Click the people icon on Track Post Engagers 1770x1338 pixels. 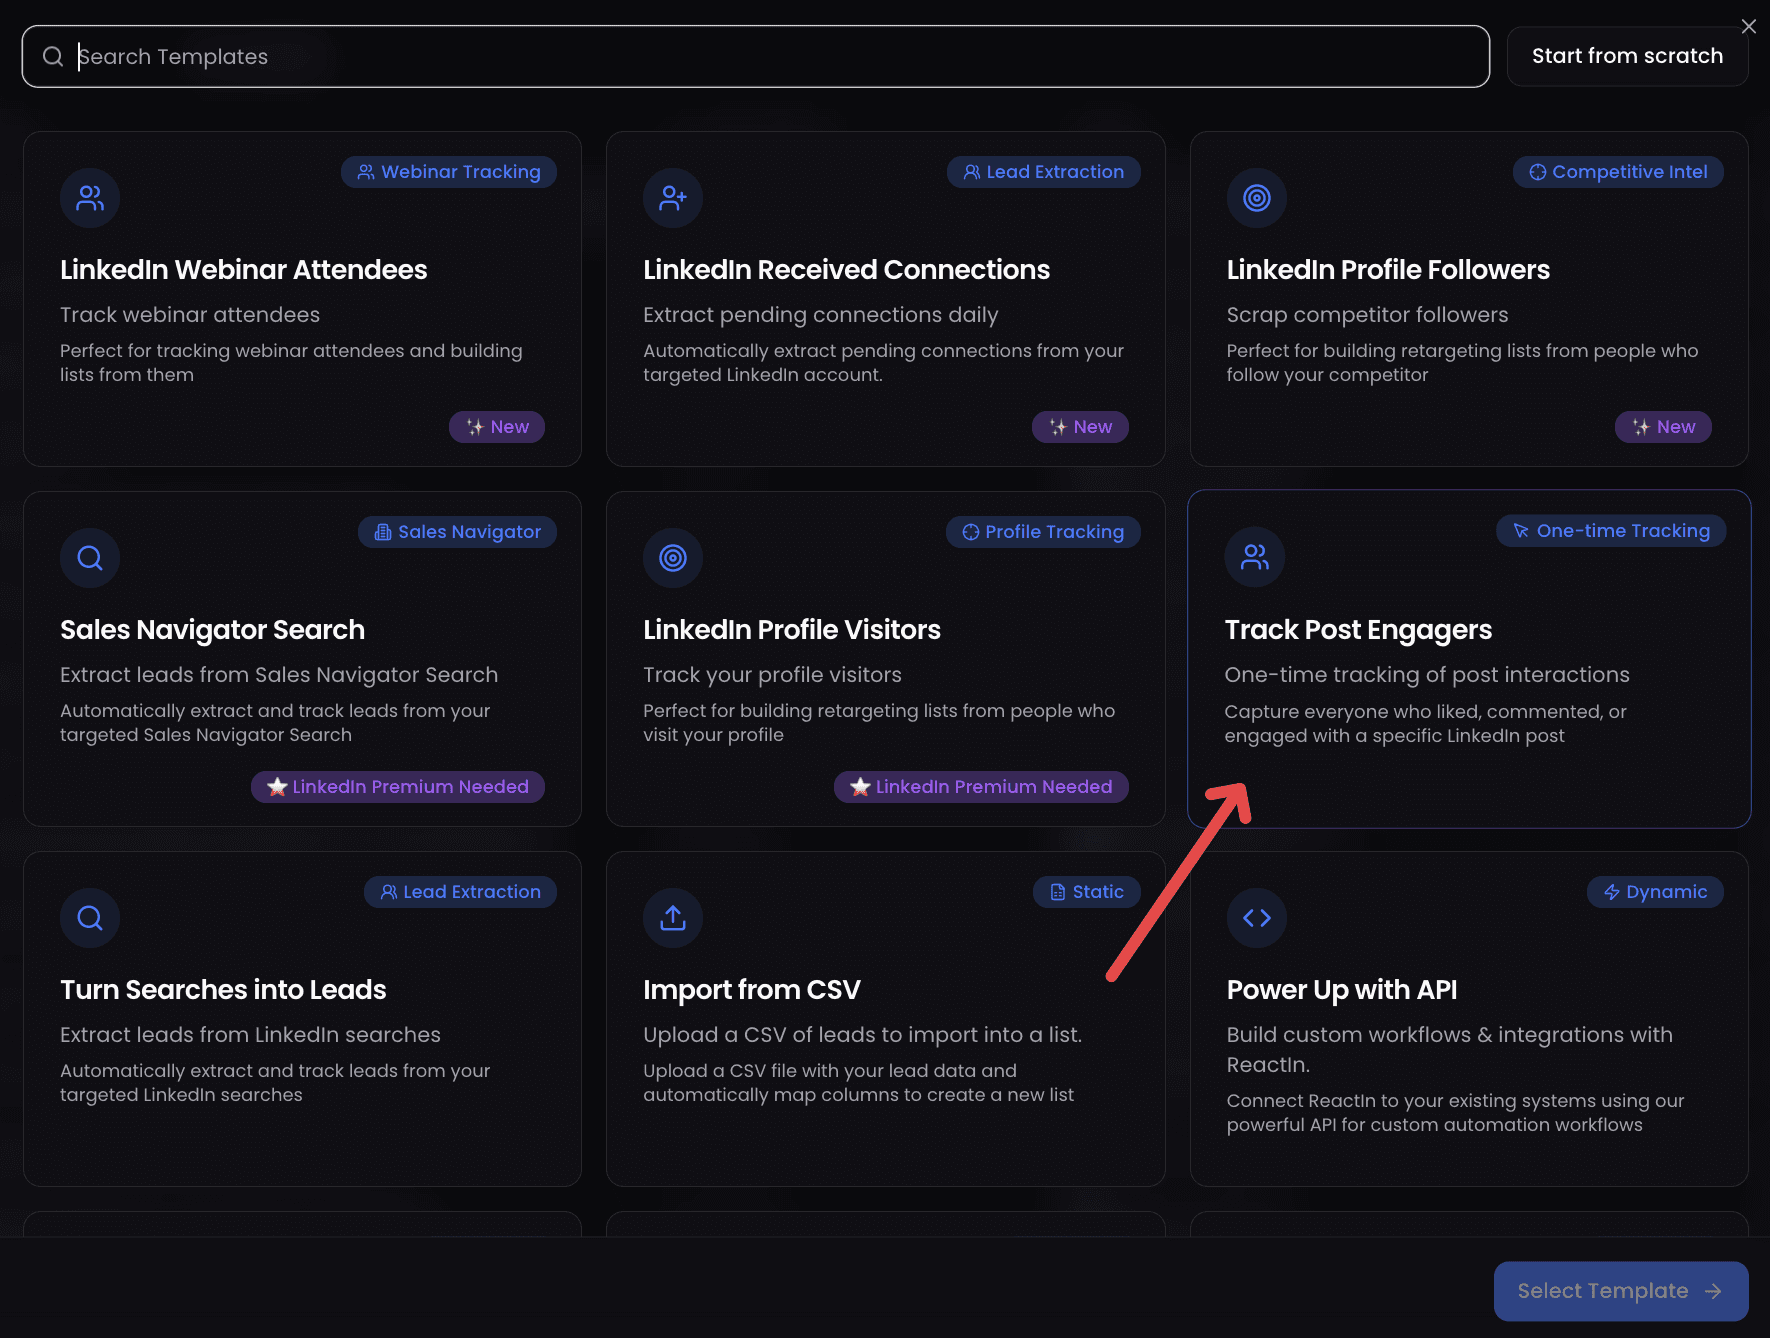click(x=1254, y=558)
